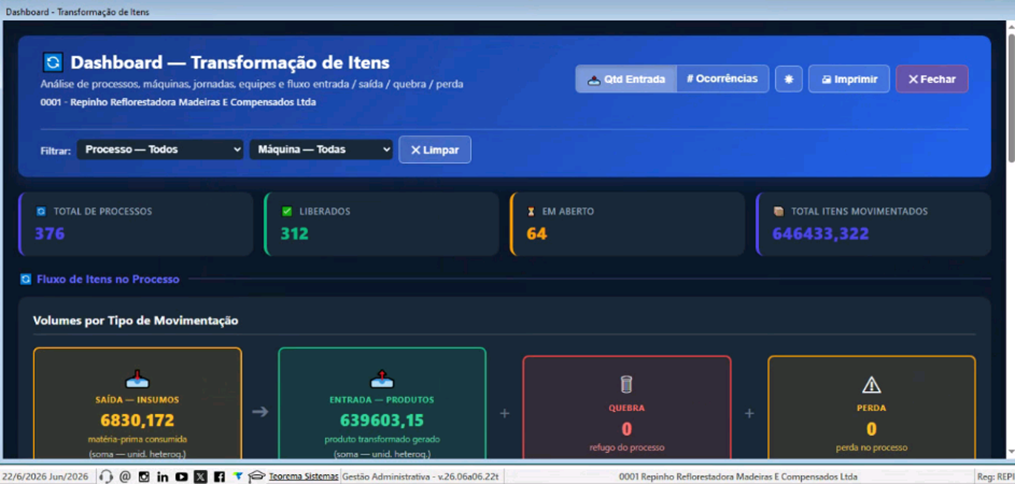Click the Limpar filter button
Image resolution: width=1015 pixels, height=484 pixels.
coord(434,149)
